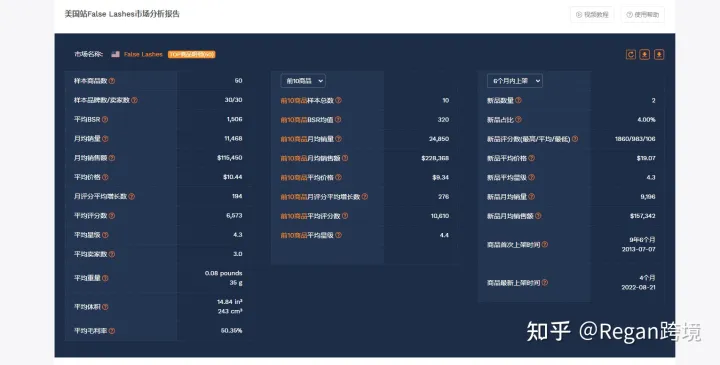Click the latest listing date 2022-08-21

[639, 287]
